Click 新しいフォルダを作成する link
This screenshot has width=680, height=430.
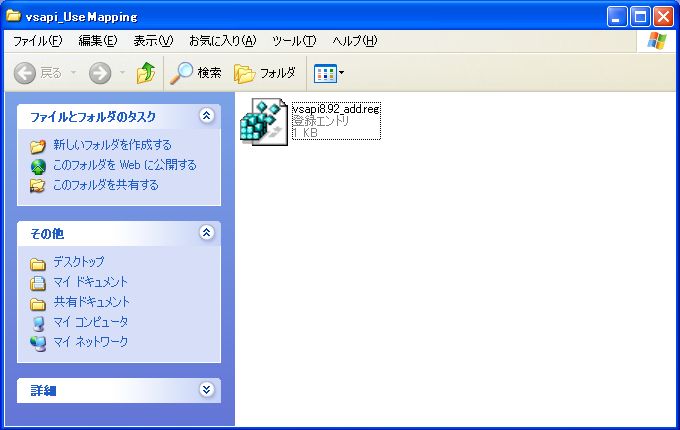point(112,145)
